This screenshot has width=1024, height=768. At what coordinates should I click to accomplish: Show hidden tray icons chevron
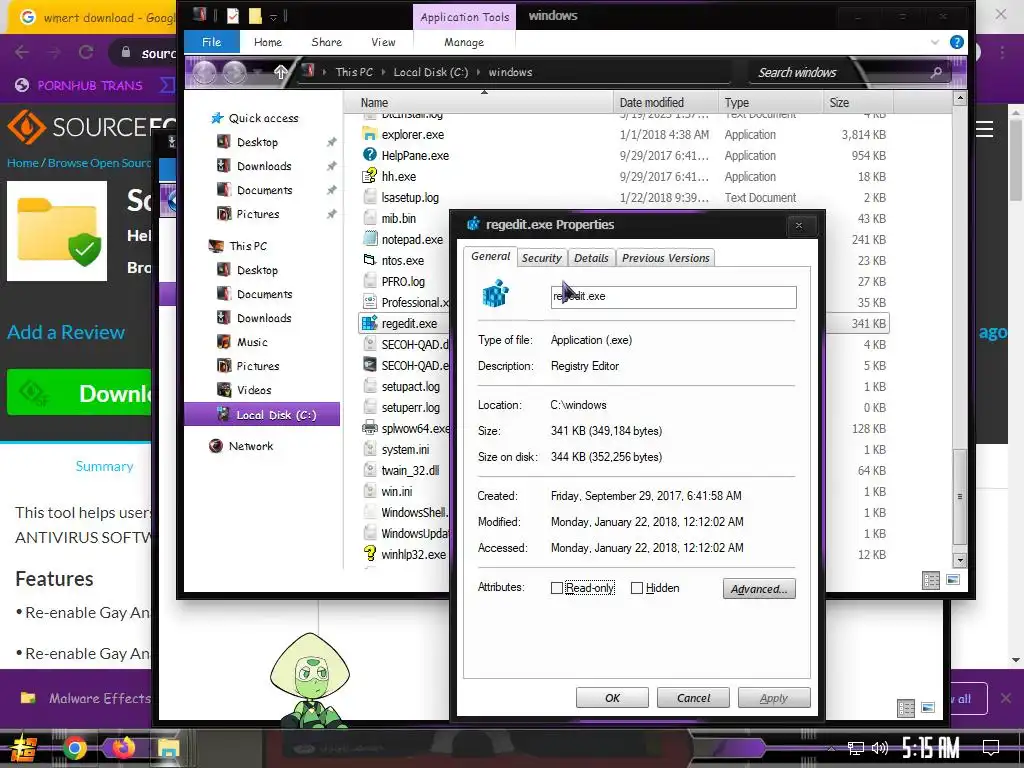(831, 748)
